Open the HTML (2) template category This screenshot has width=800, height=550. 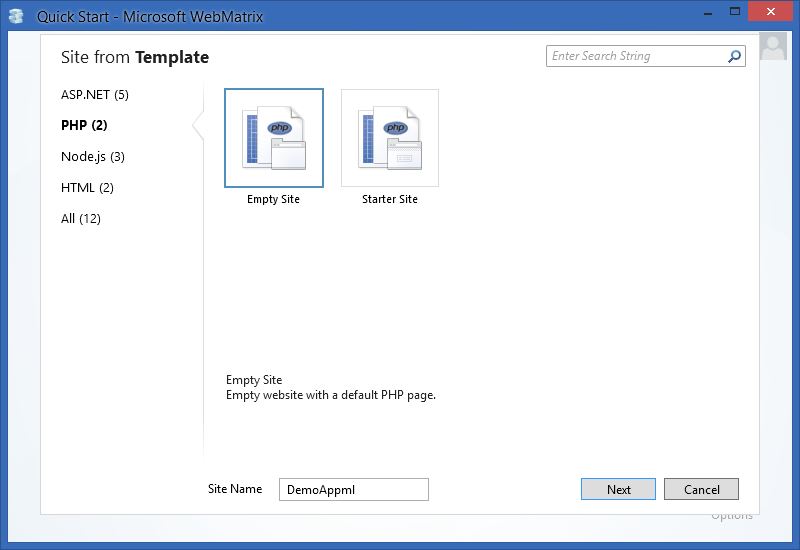(87, 187)
